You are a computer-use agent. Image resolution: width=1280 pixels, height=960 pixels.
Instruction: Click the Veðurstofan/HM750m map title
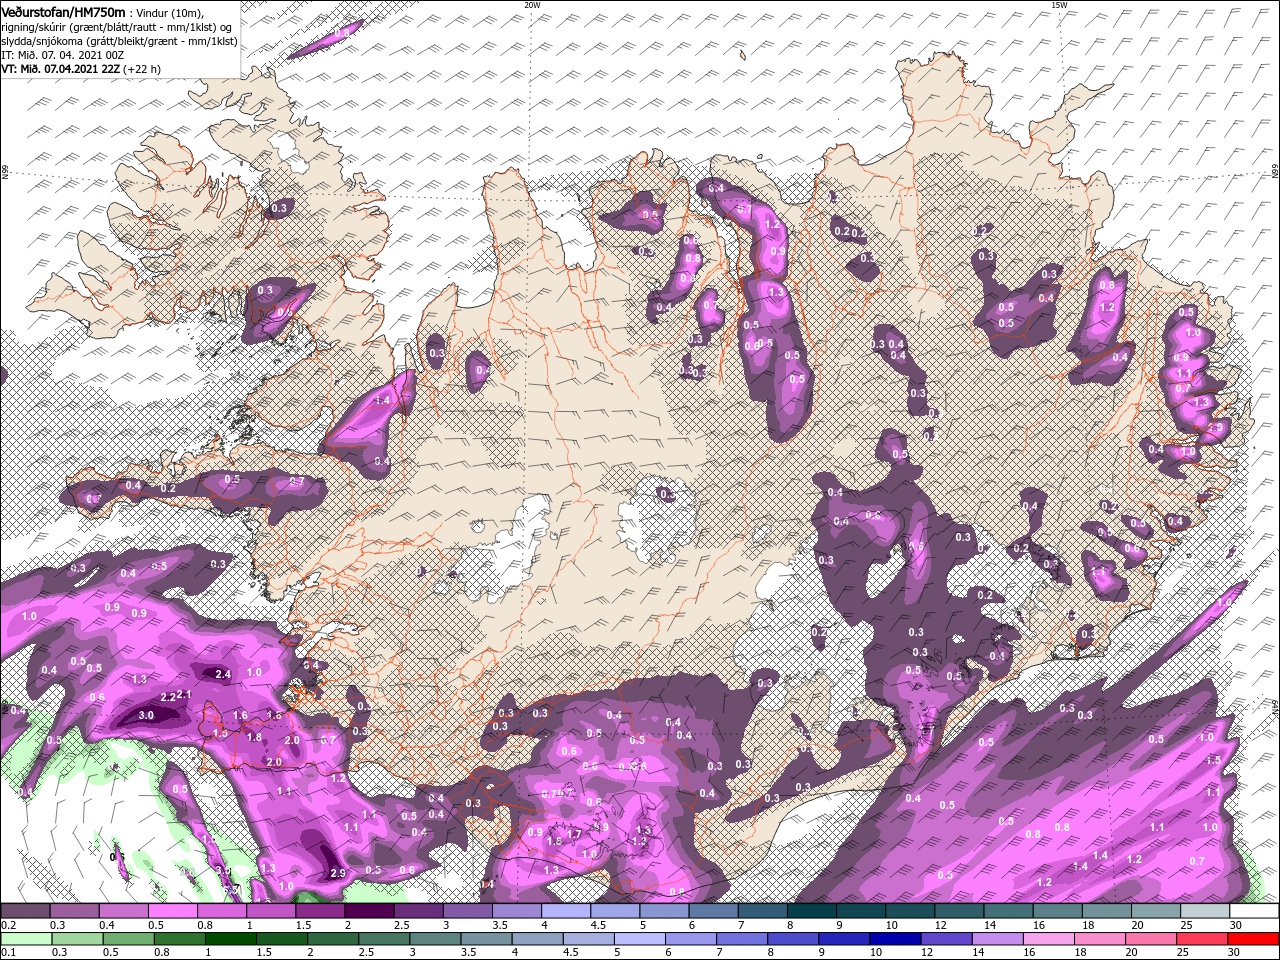click(63, 11)
